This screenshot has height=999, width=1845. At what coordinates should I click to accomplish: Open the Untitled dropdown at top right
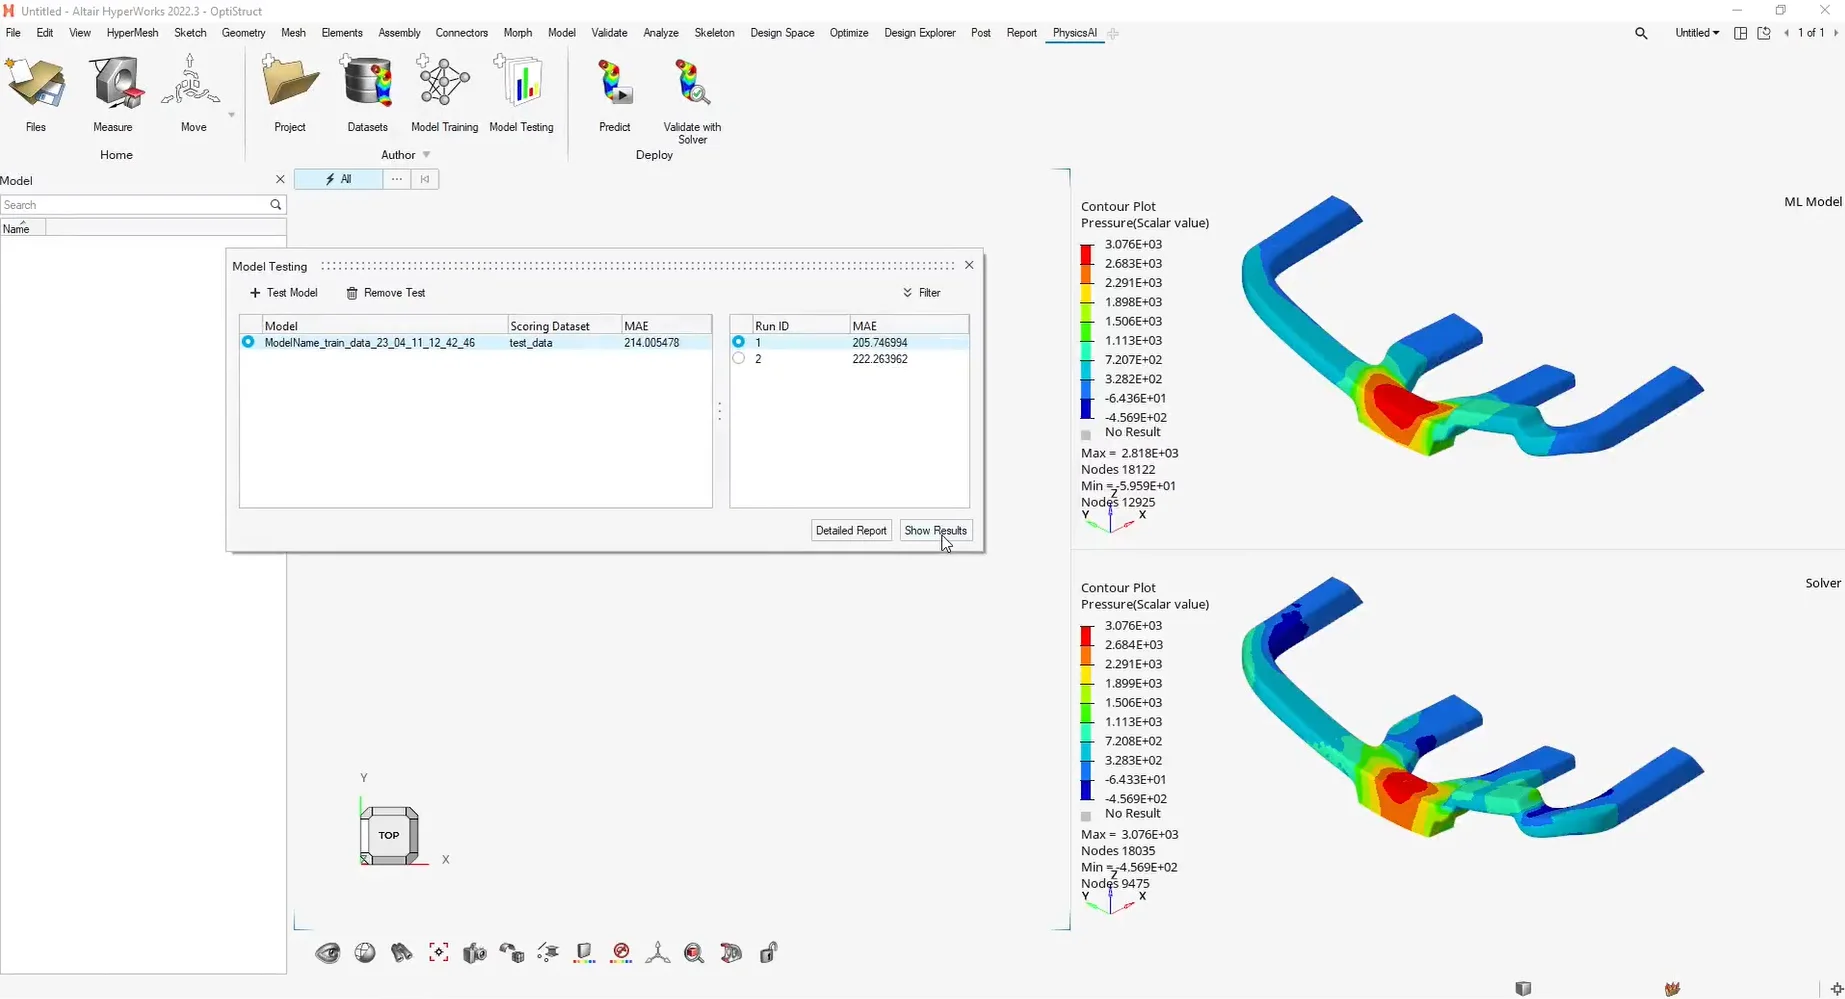1697,33
